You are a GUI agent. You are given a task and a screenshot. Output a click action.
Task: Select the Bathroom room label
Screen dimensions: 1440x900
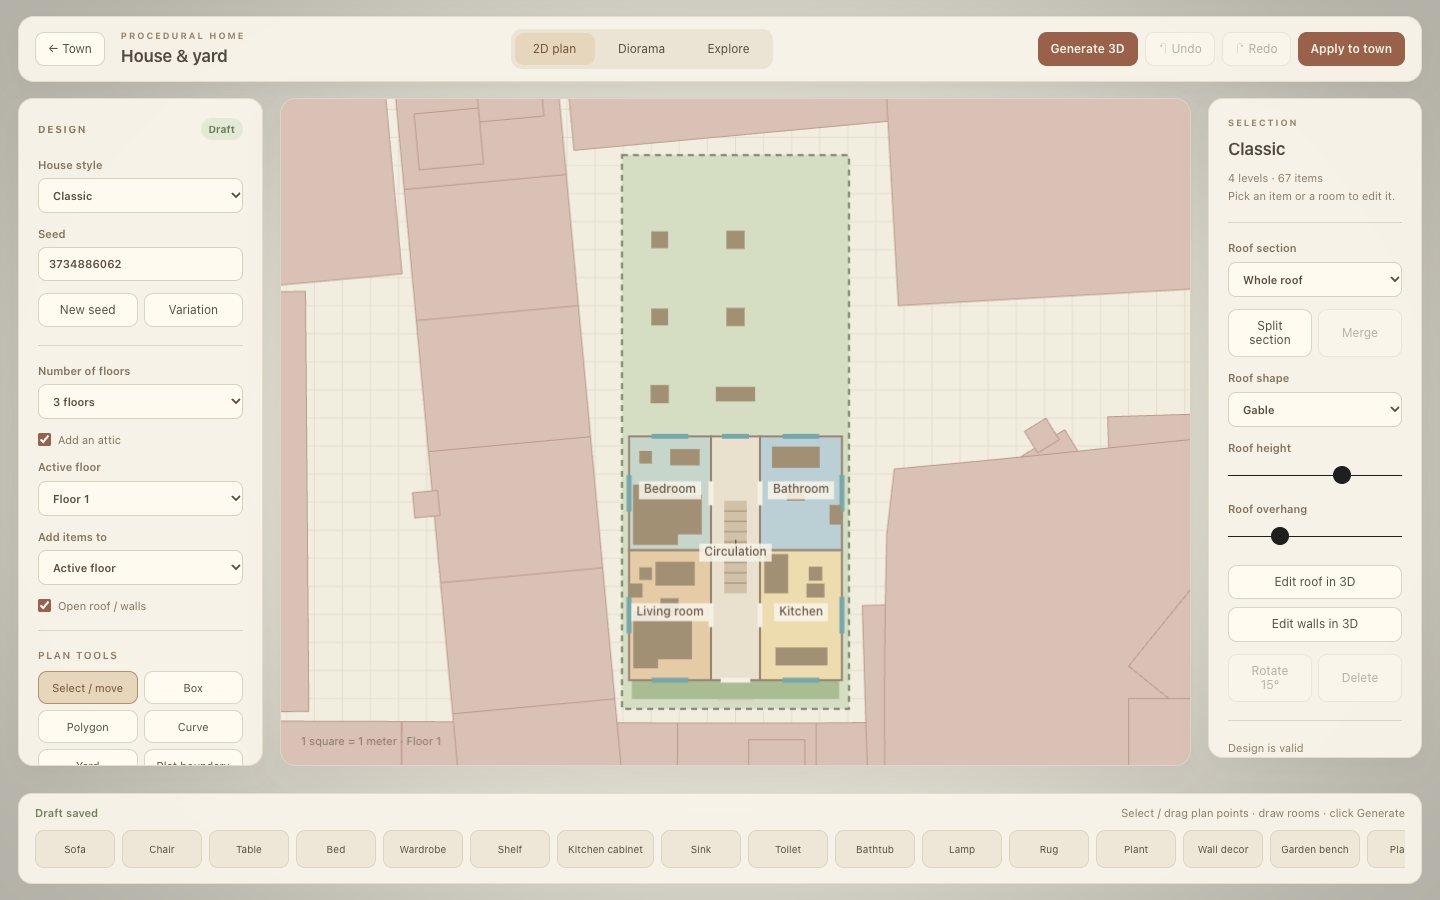coord(801,489)
